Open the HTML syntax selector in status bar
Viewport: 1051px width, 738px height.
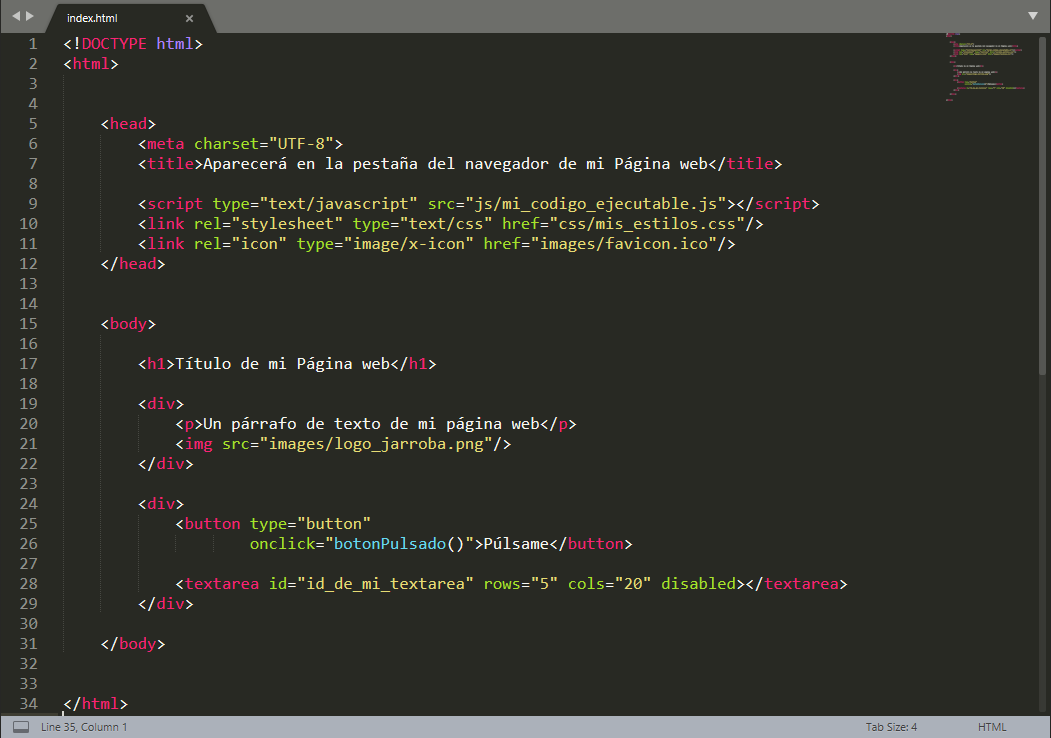(x=992, y=727)
